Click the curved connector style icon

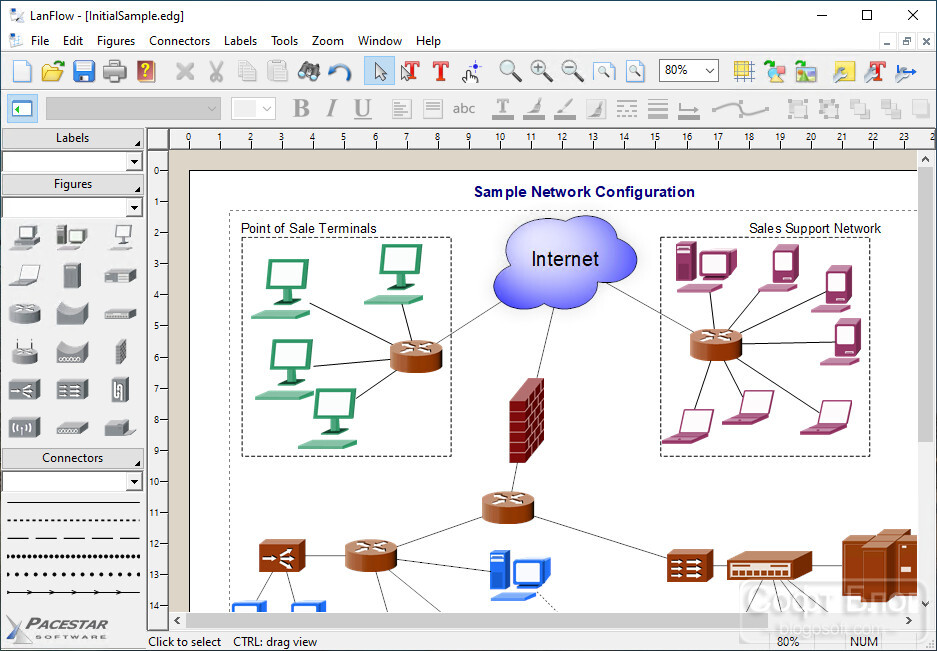pos(740,109)
